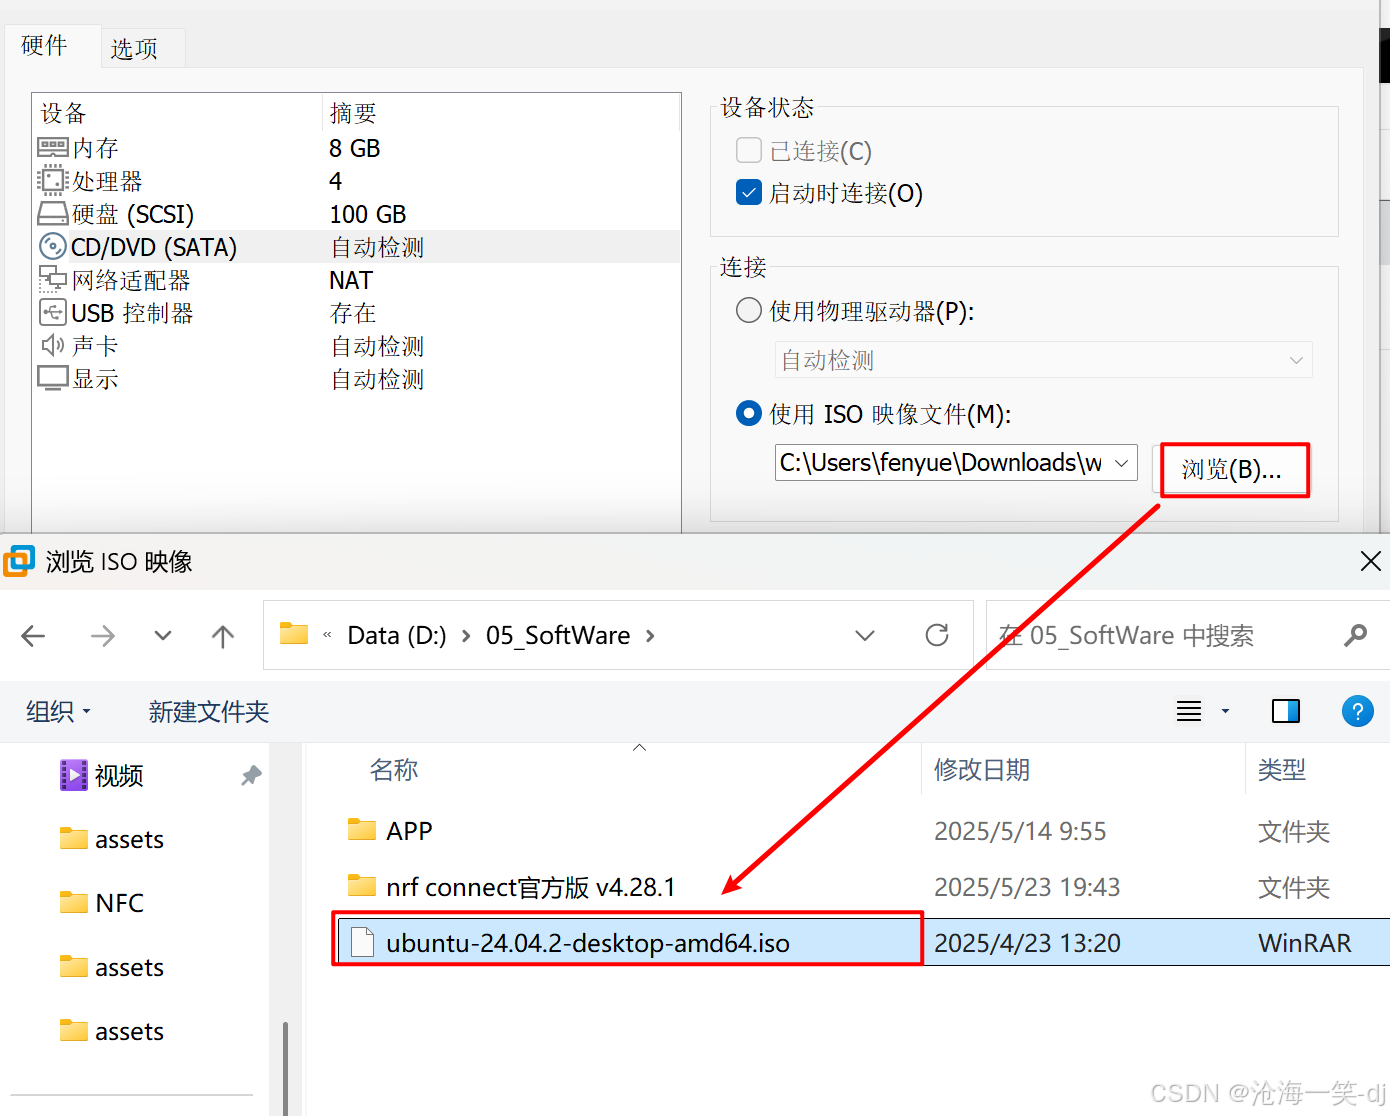Expand chevron after 05_SoftWare breadcrumb
This screenshot has height=1116, width=1390.
point(650,636)
